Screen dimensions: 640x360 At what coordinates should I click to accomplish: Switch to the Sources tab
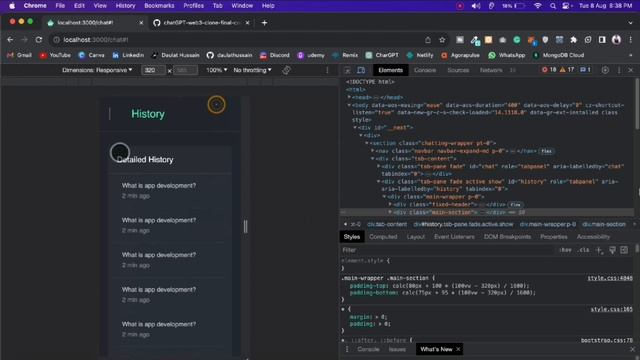pos(458,70)
